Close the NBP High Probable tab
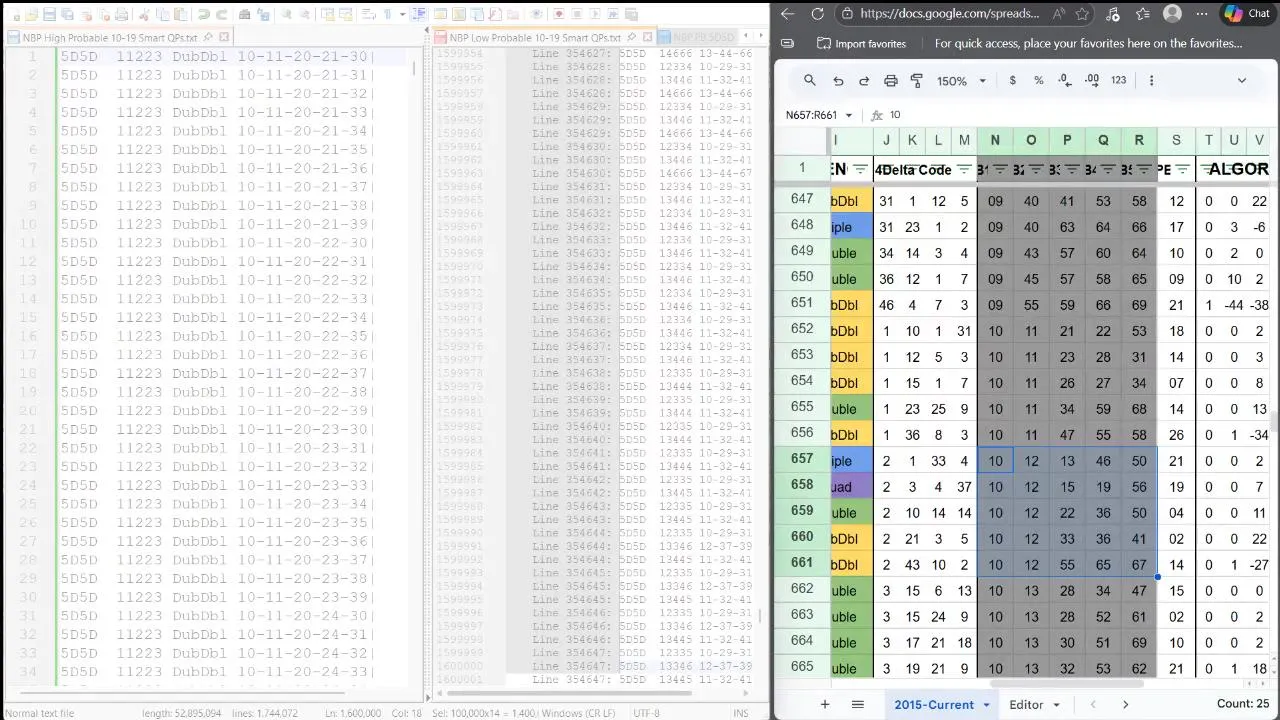 (x=224, y=37)
